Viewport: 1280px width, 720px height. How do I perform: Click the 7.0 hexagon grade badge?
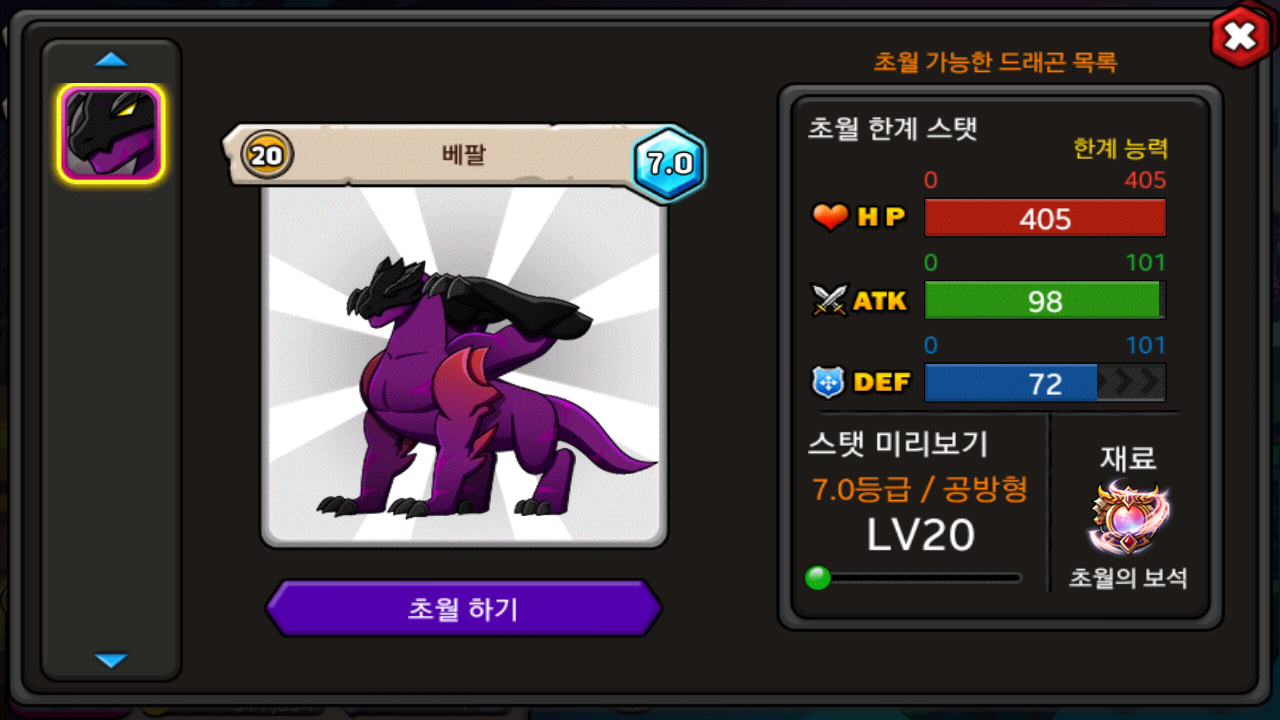(669, 164)
